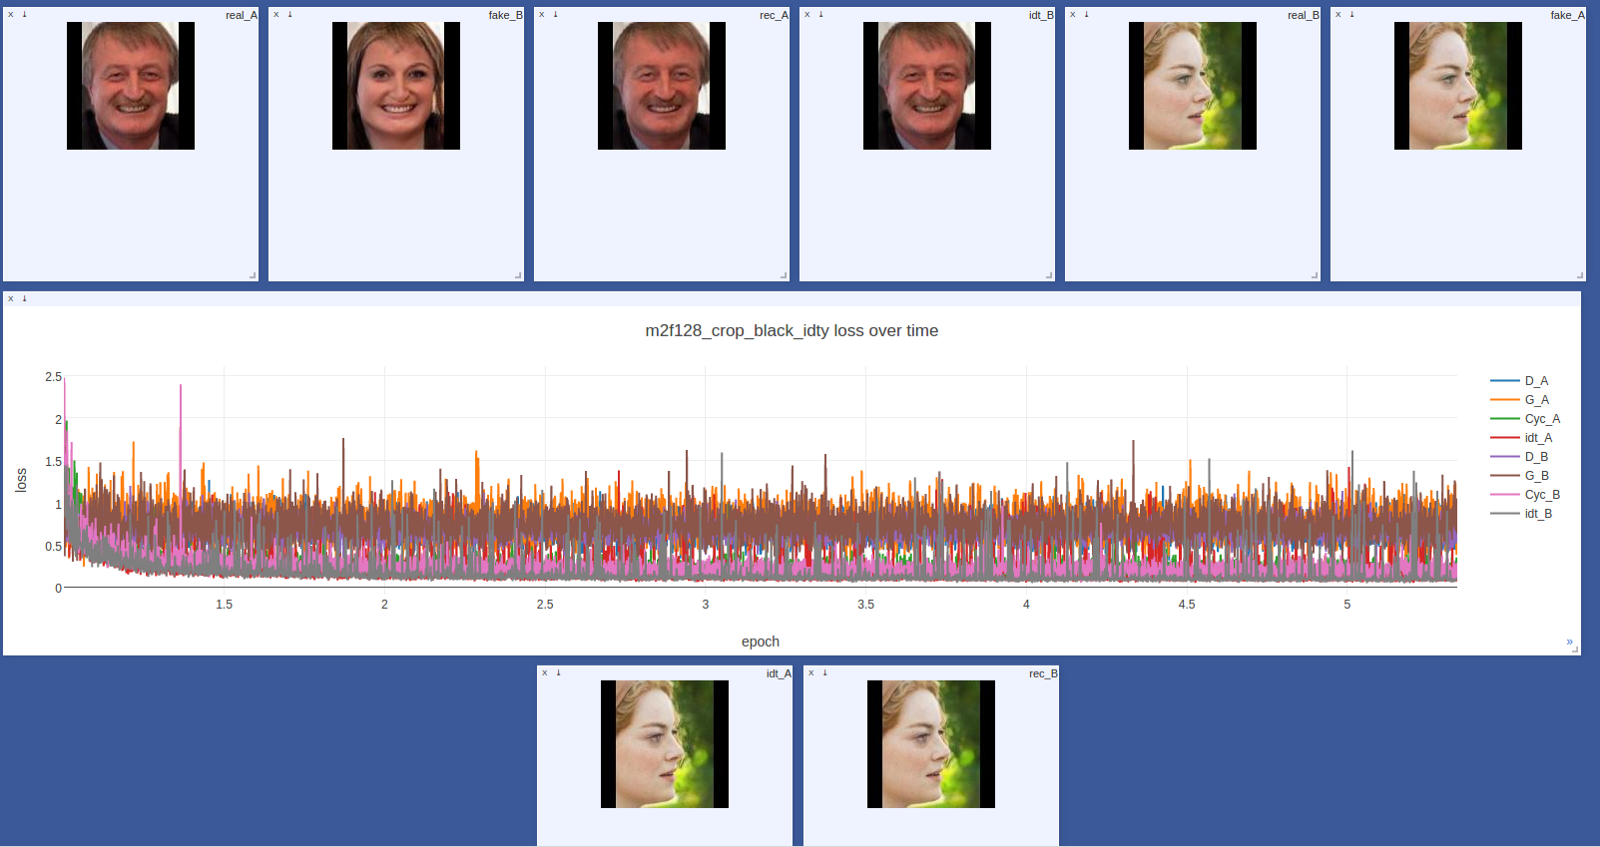Toggle D_B trace in legend
1600x847 pixels.
pos(1524,457)
